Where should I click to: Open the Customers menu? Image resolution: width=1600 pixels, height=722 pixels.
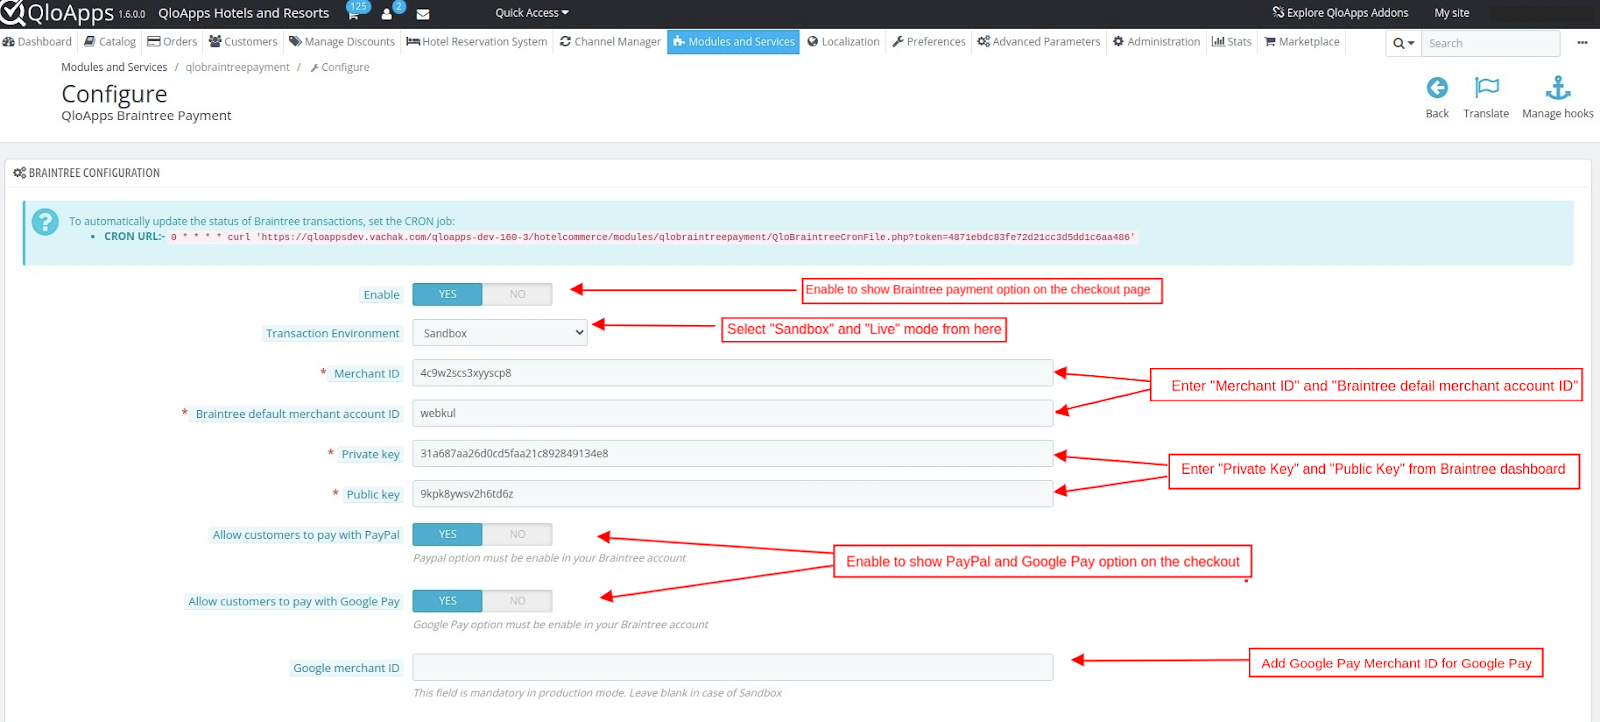[x=243, y=42]
